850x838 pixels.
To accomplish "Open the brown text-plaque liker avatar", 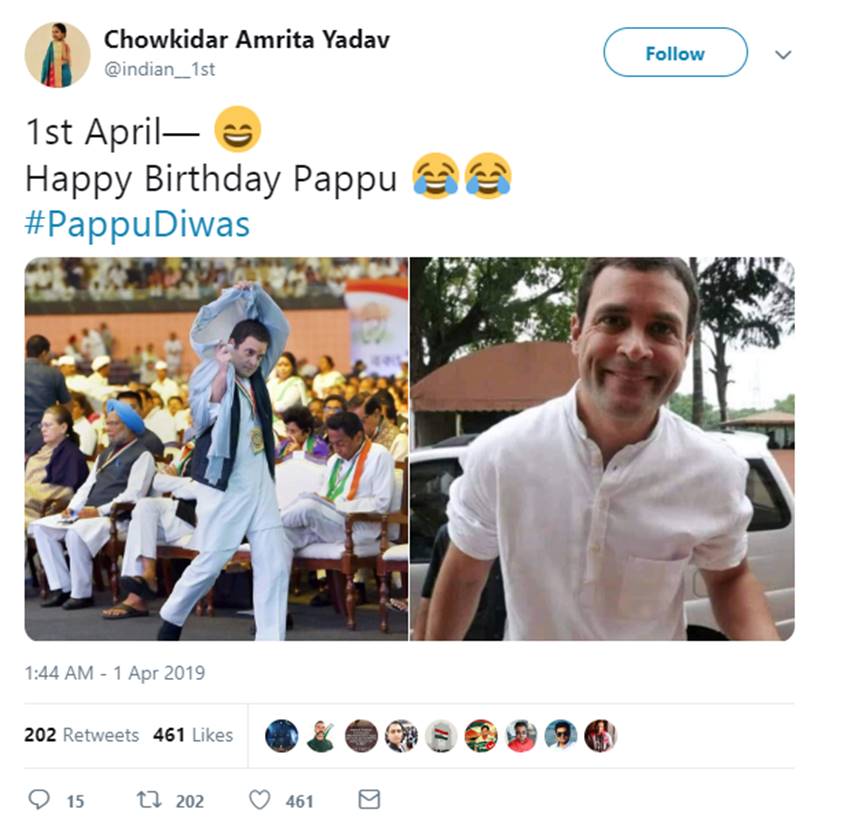I will (361, 735).
